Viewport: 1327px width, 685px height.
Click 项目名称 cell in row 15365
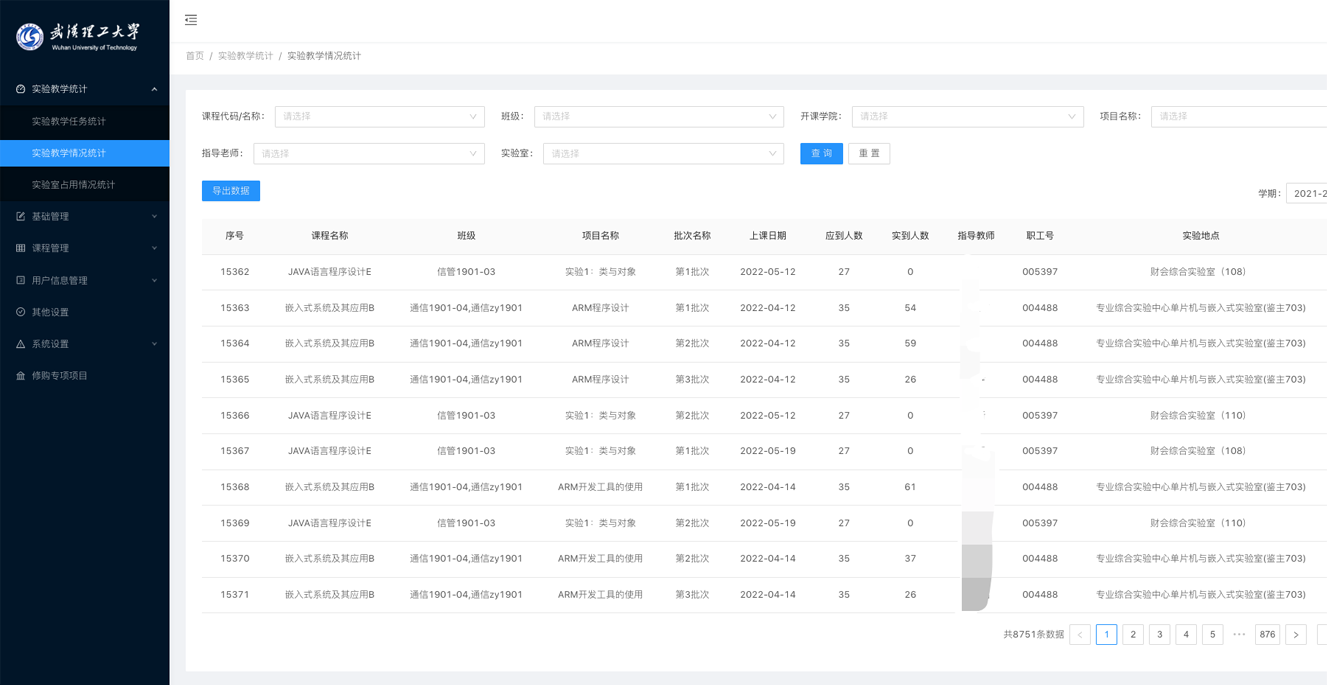600,379
